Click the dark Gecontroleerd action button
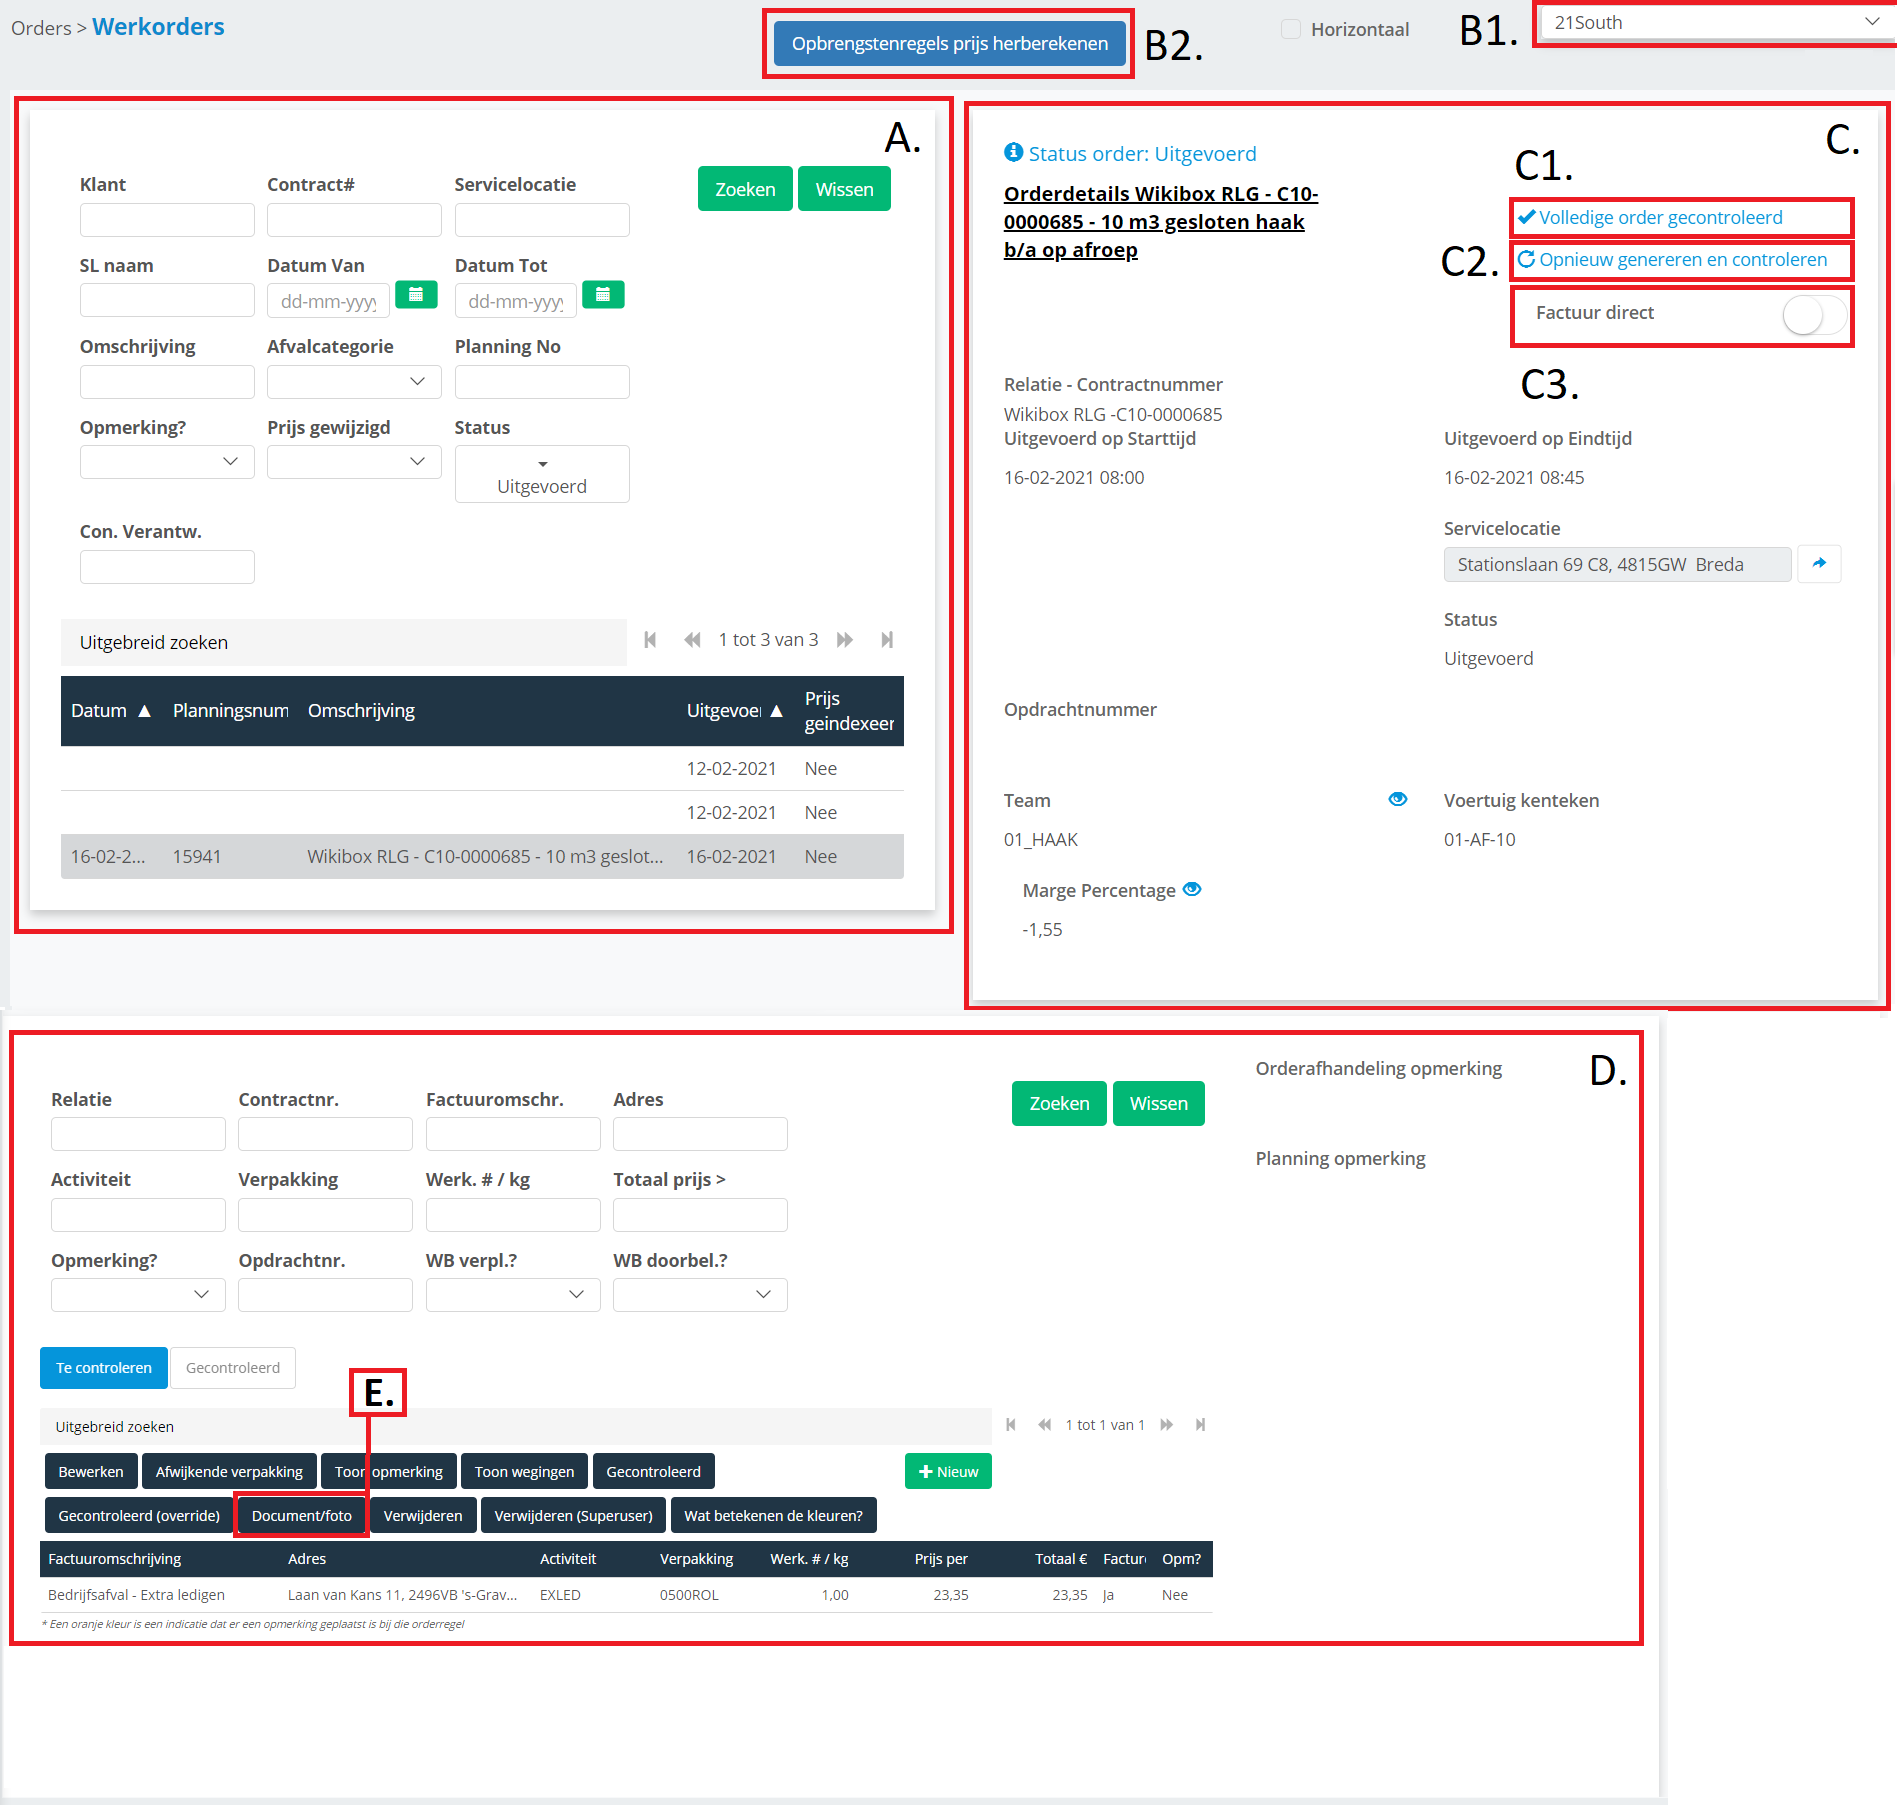This screenshot has width=1897, height=1805. (x=654, y=1472)
